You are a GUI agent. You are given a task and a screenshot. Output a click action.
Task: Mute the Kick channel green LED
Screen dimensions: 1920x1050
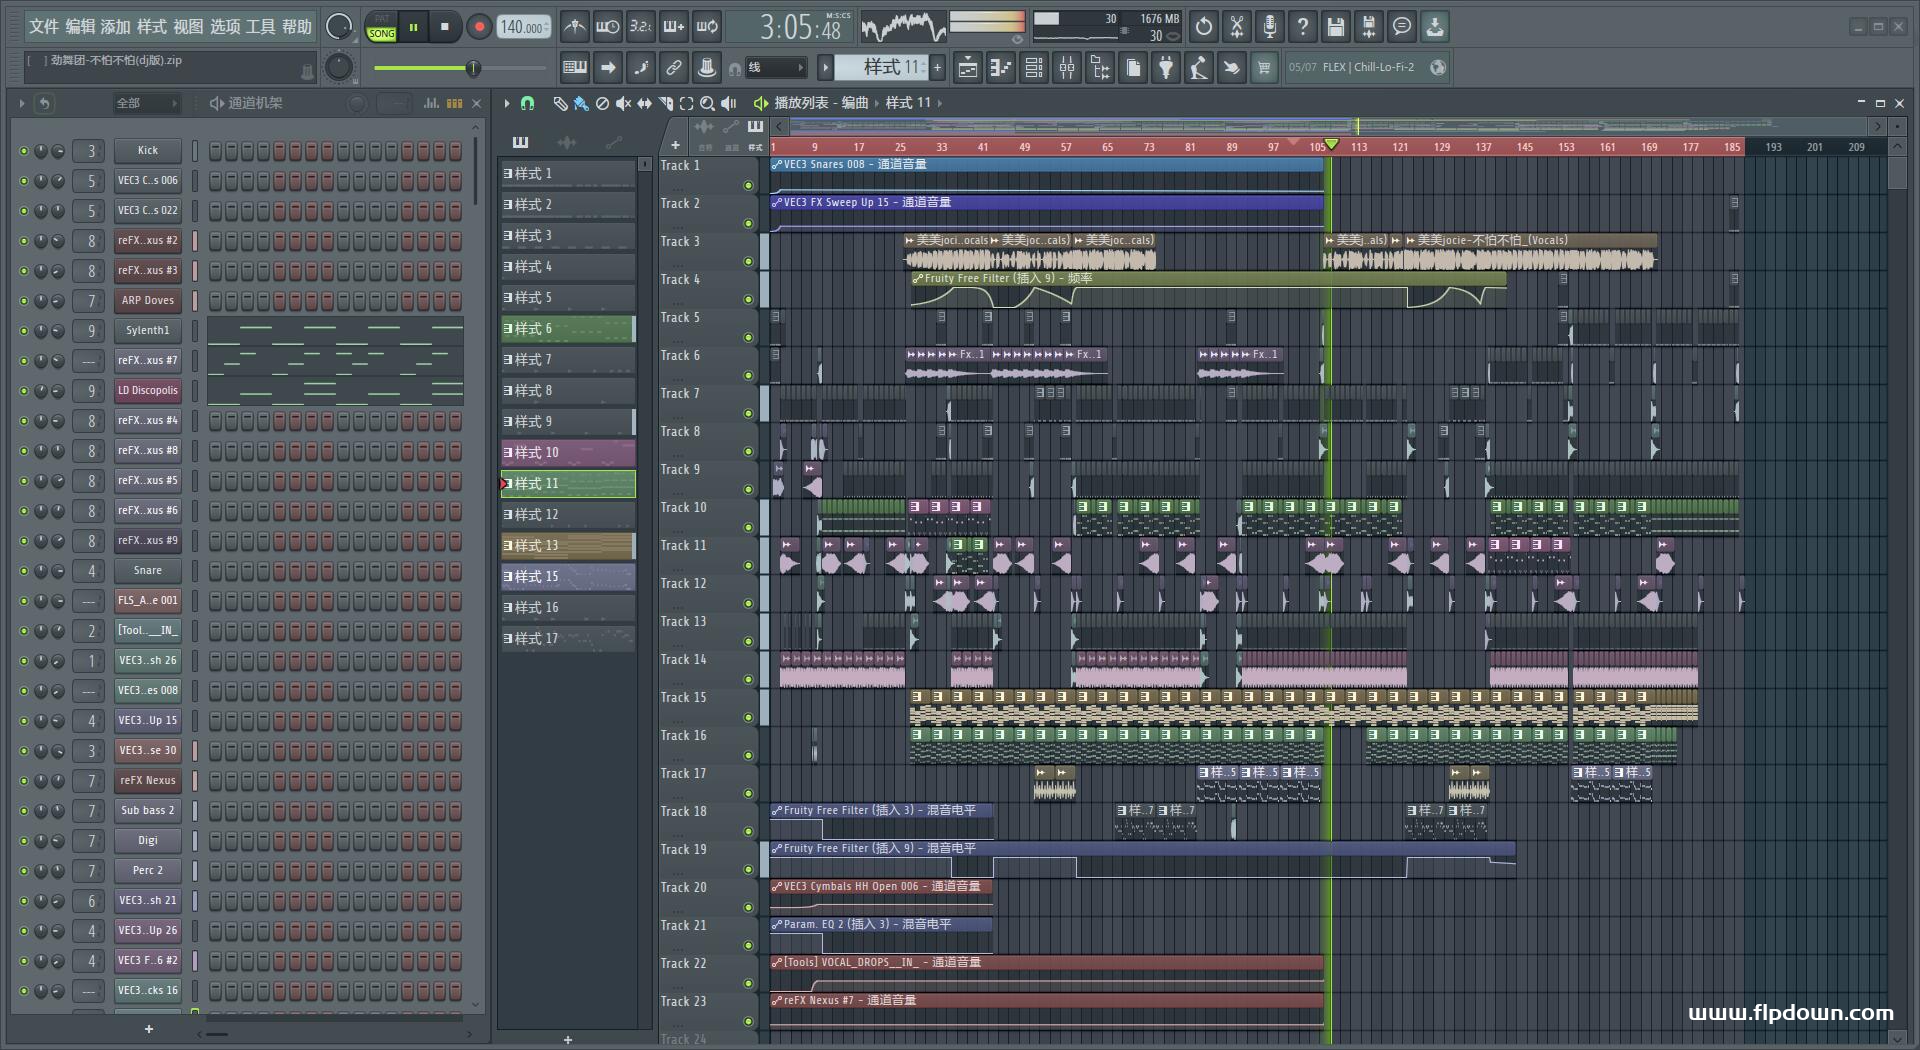pos(24,151)
